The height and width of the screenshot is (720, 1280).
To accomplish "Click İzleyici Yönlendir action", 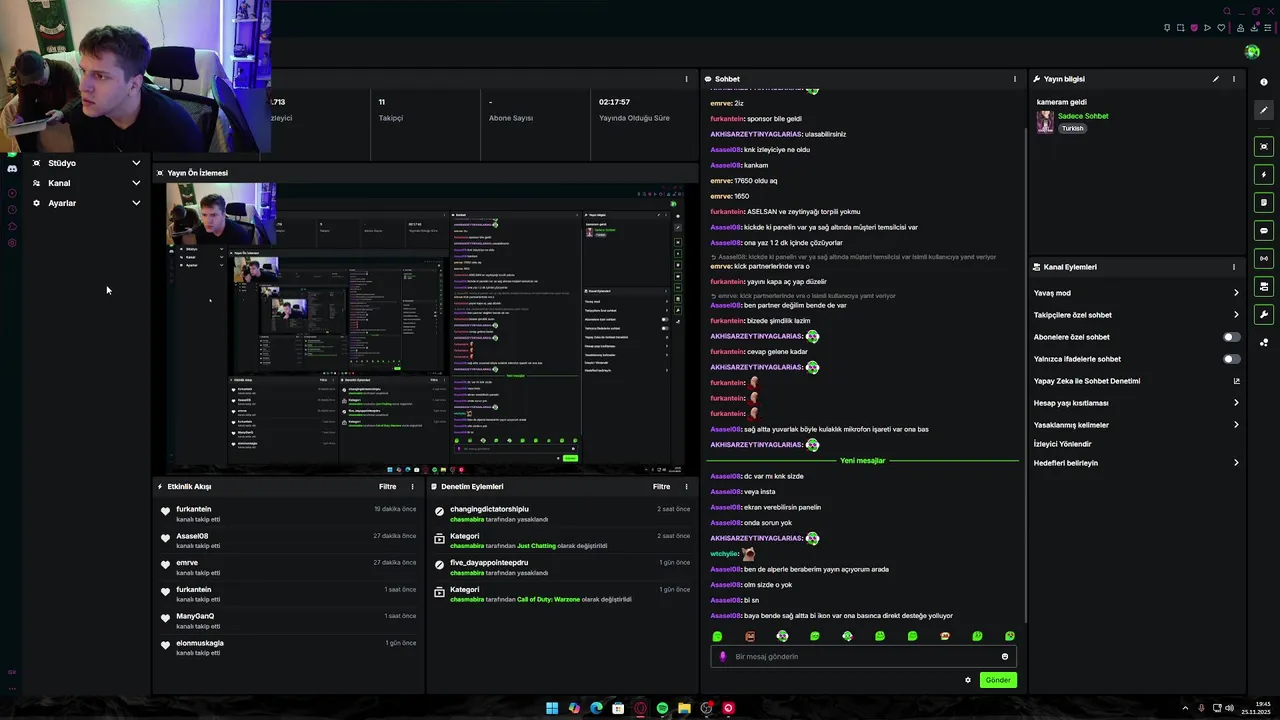I will click(1062, 444).
